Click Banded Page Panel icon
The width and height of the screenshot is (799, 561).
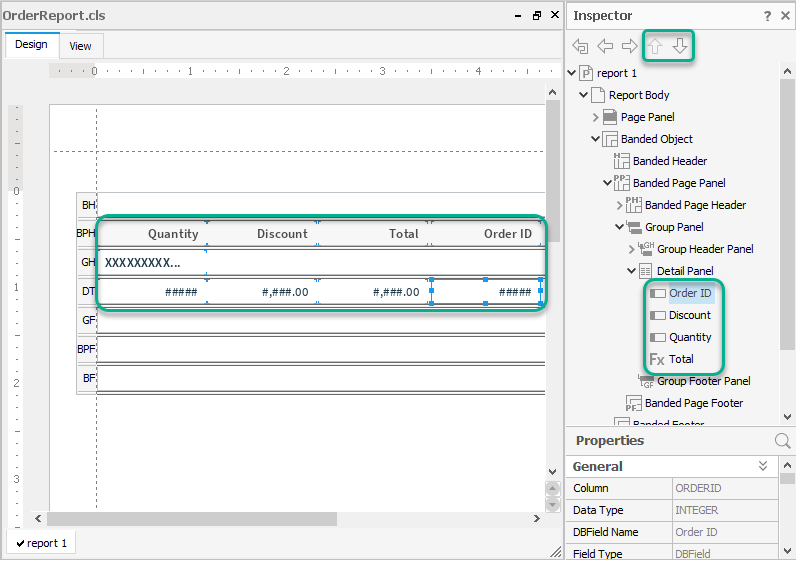tap(621, 182)
